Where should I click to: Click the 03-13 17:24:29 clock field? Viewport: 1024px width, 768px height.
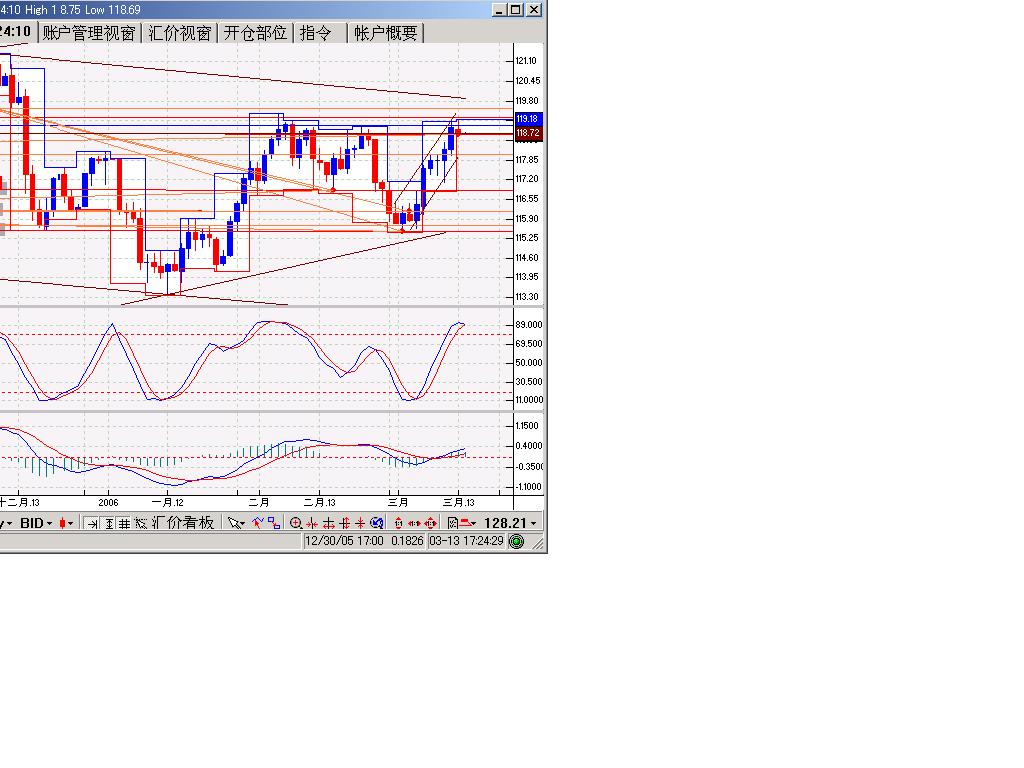pyautogui.click(x=466, y=541)
